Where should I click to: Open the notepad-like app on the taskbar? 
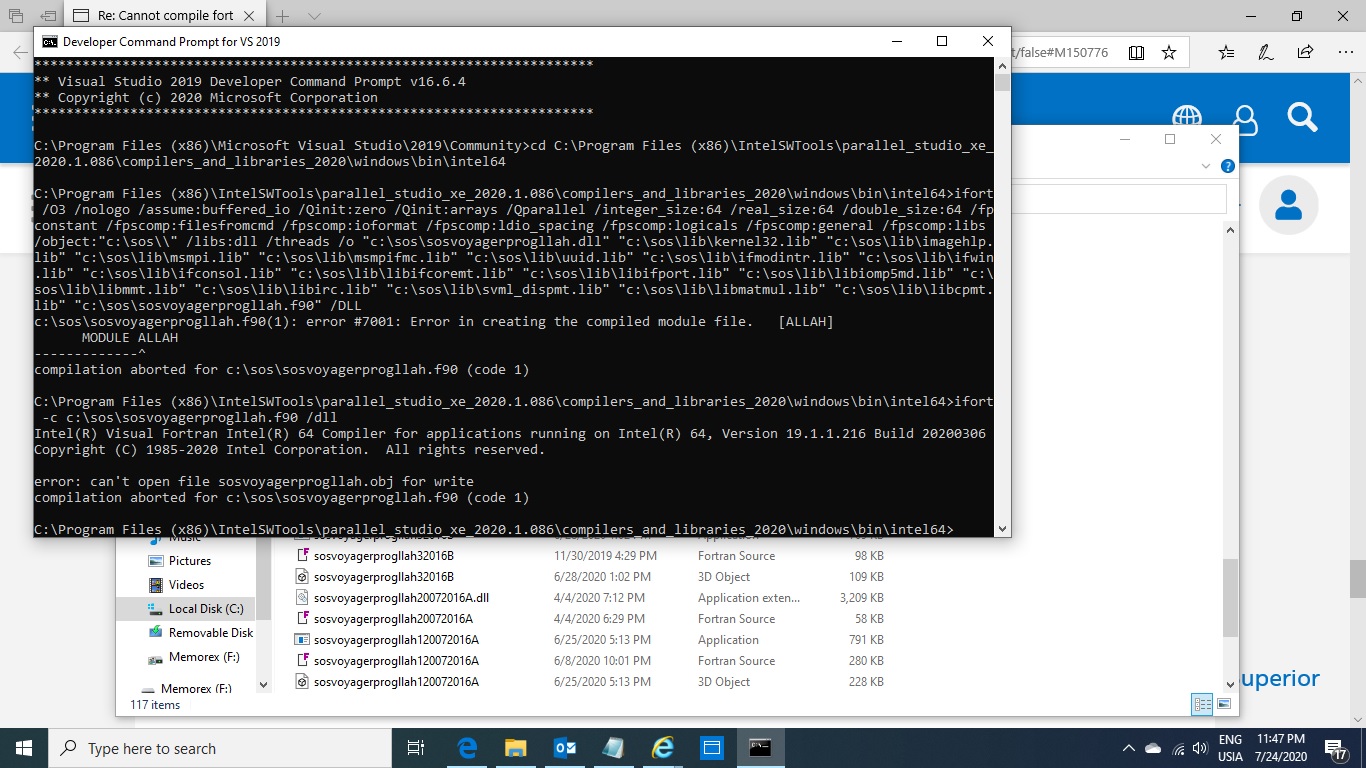[x=613, y=748]
